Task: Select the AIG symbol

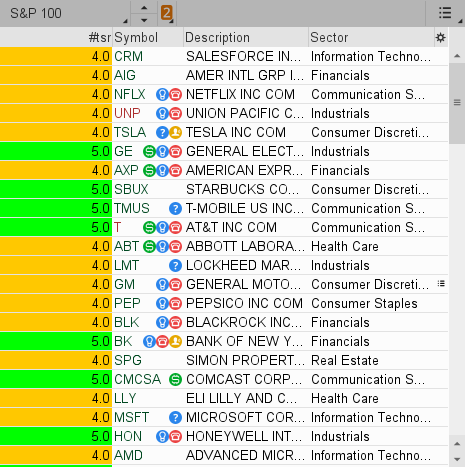Action: pos(125,75)
